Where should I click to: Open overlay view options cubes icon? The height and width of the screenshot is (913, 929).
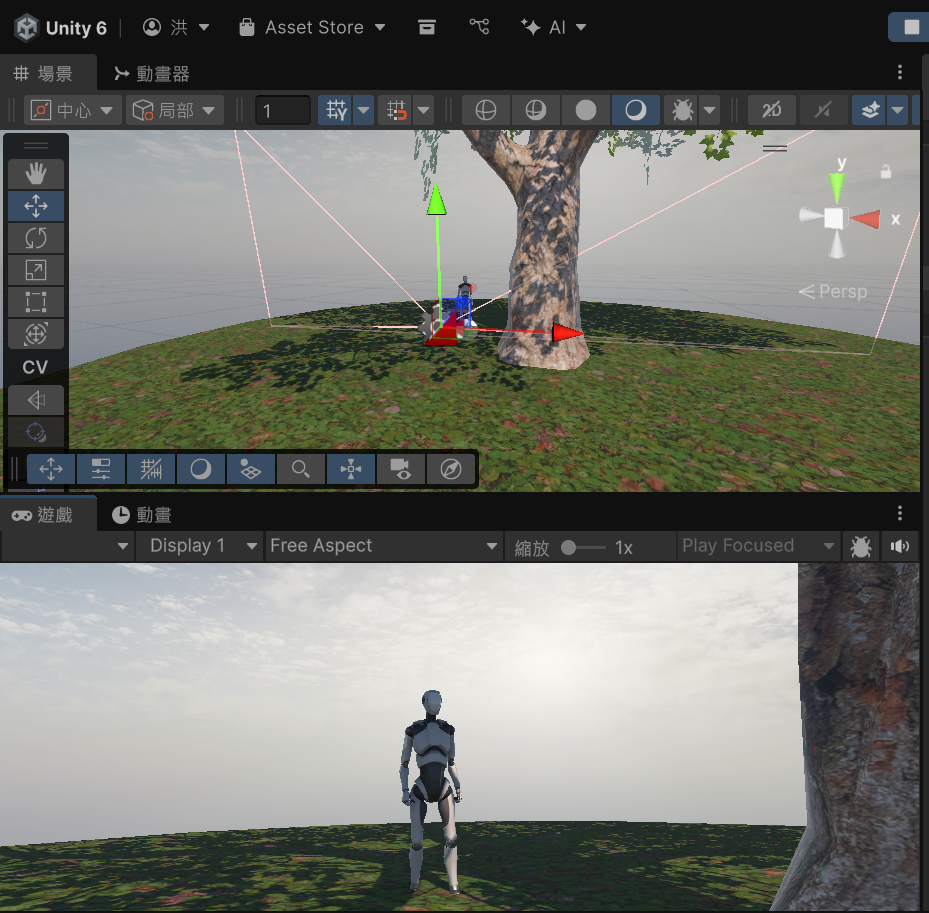coord(250,469)
